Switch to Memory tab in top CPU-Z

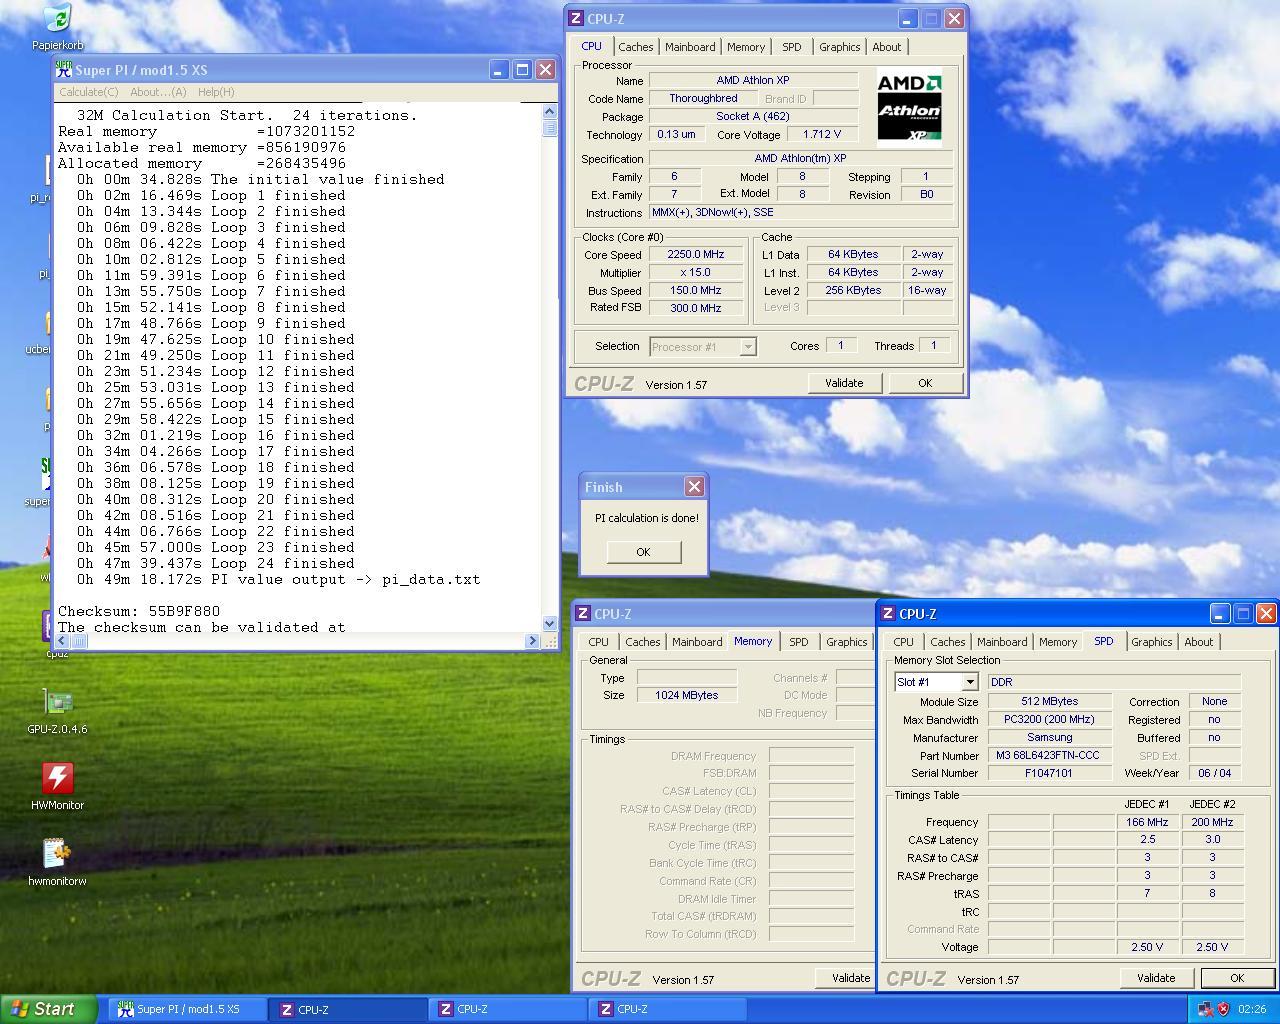(746, 47)
